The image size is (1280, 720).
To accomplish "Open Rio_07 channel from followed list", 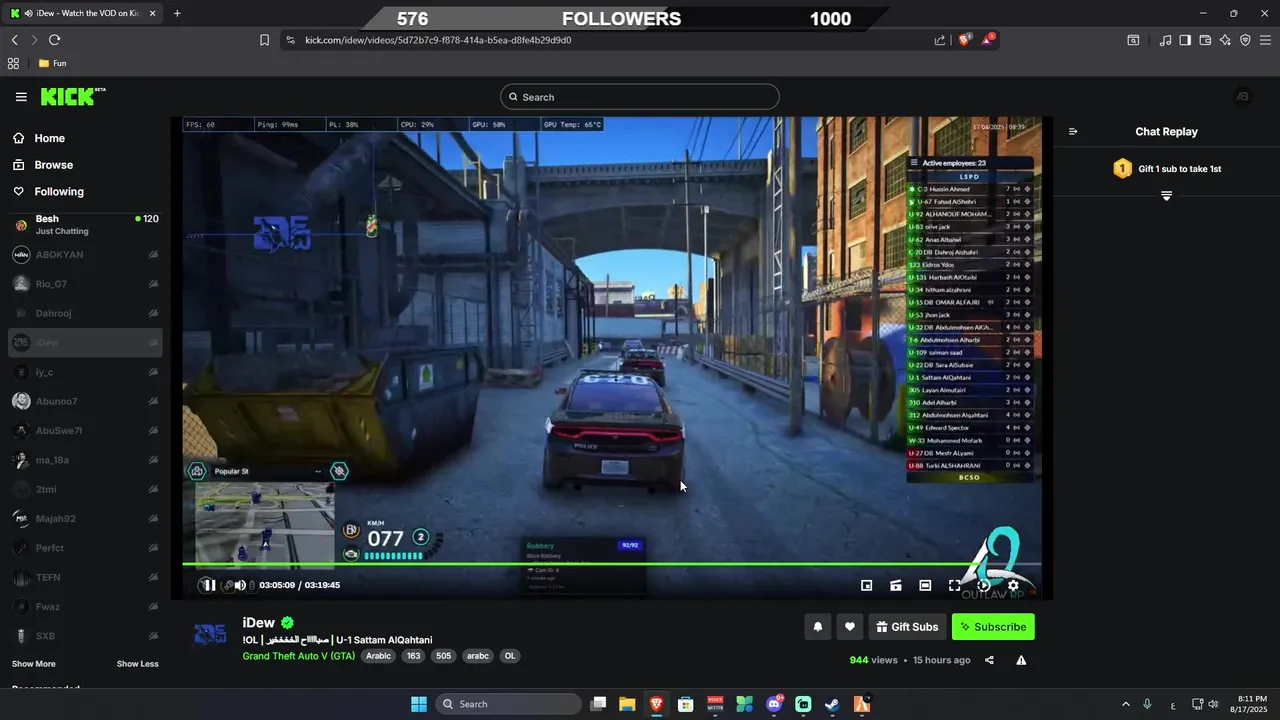I will point(85,284).
